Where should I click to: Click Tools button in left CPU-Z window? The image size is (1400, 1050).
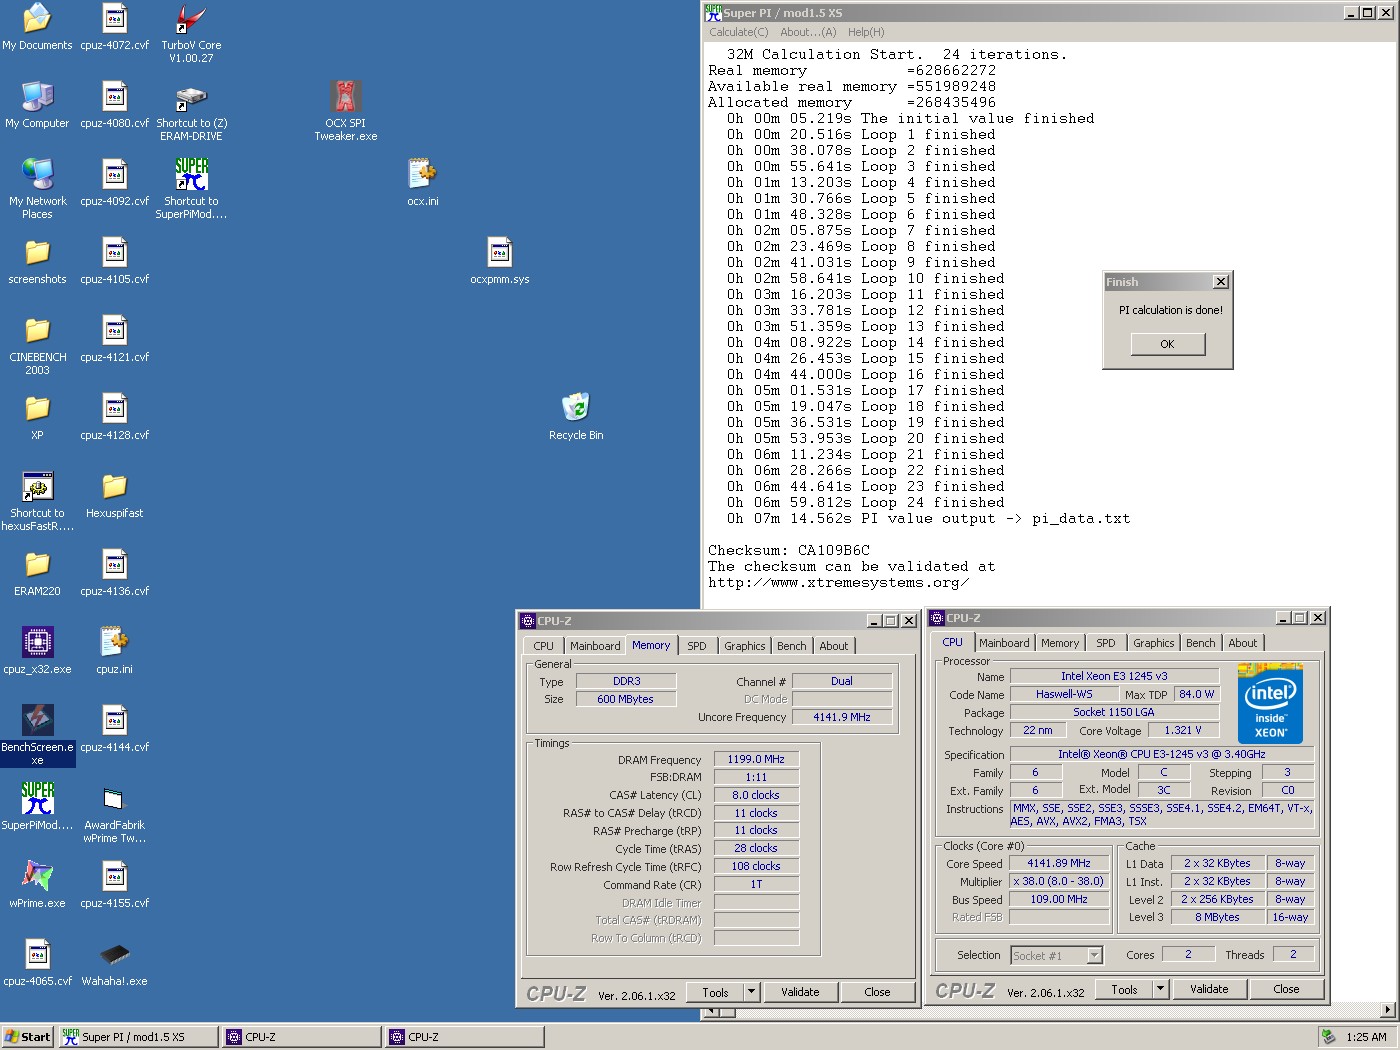click(715, 992)
